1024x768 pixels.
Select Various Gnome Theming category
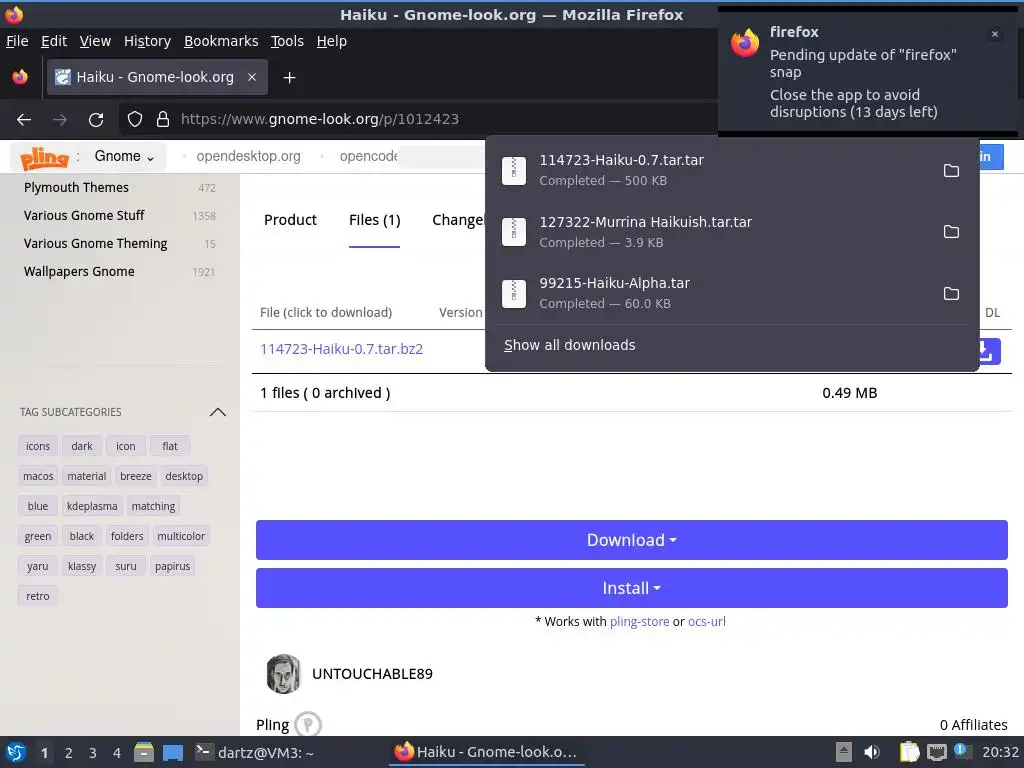coord(95,244)
